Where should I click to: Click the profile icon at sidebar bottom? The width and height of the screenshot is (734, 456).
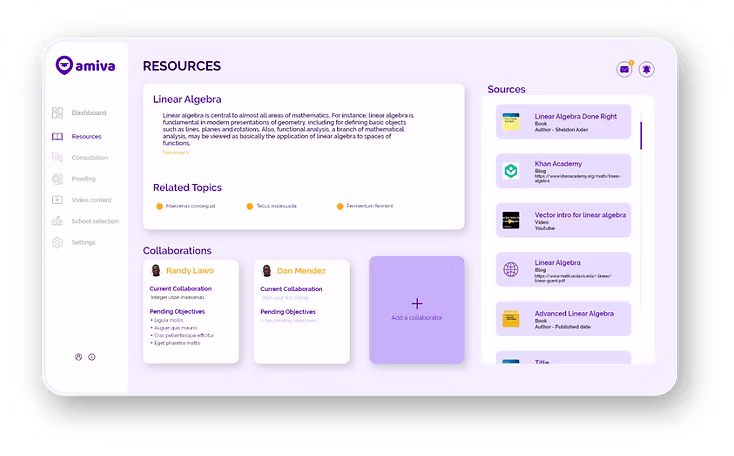click(78, 357)
